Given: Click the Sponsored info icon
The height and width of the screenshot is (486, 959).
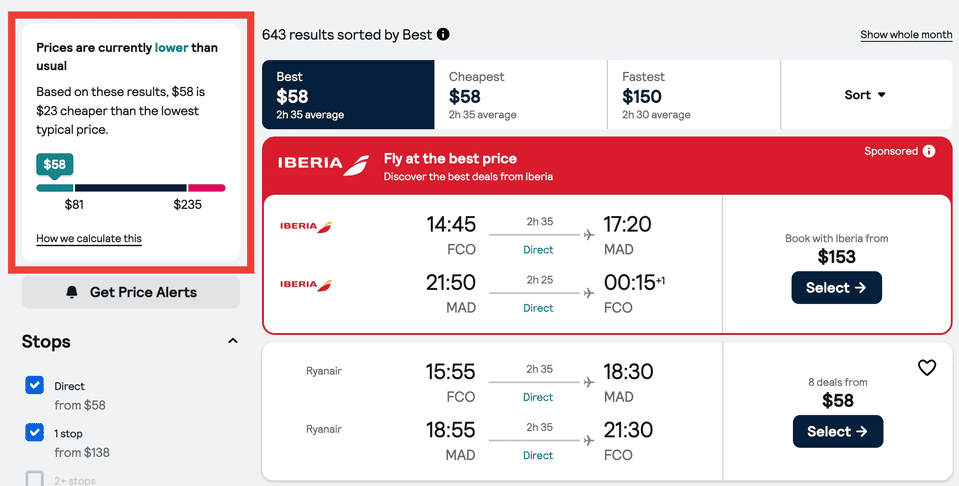Looking at the screenshot, I should 929,151.
